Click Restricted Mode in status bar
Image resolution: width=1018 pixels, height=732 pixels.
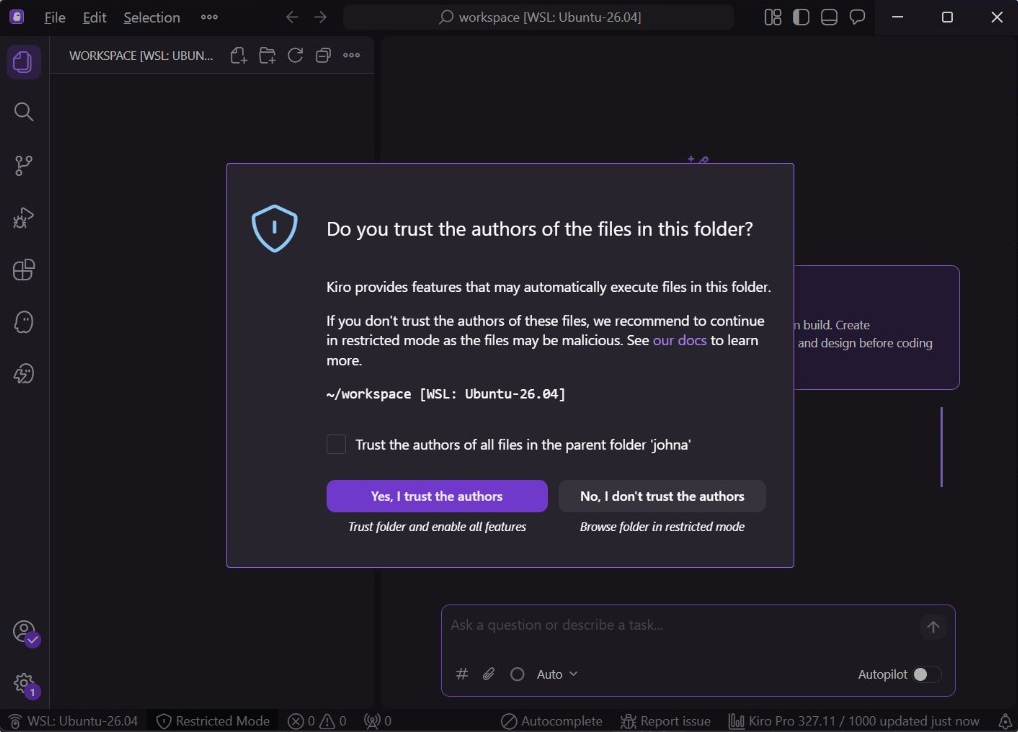[x=213, y=721]
